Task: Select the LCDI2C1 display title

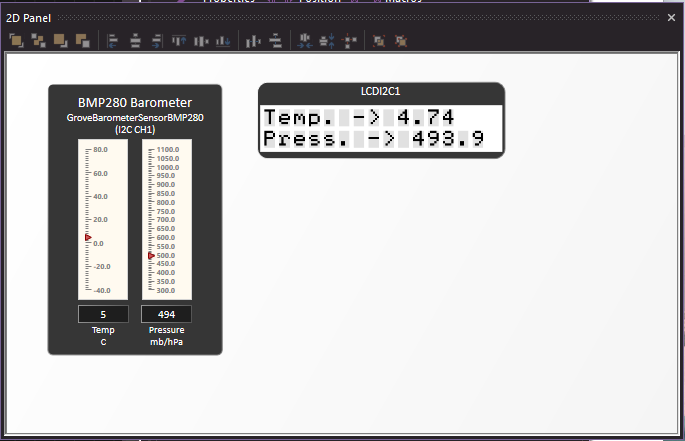Action: tap(380, 91)
